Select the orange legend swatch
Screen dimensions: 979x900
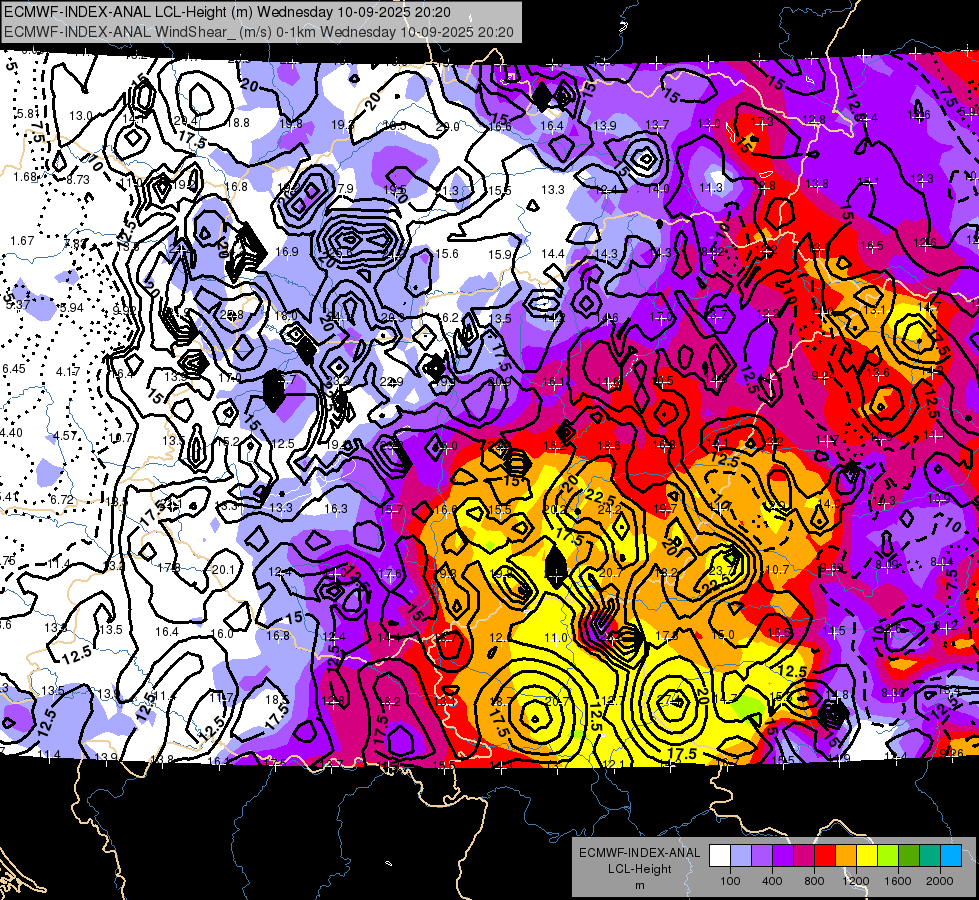pos(846,856)
